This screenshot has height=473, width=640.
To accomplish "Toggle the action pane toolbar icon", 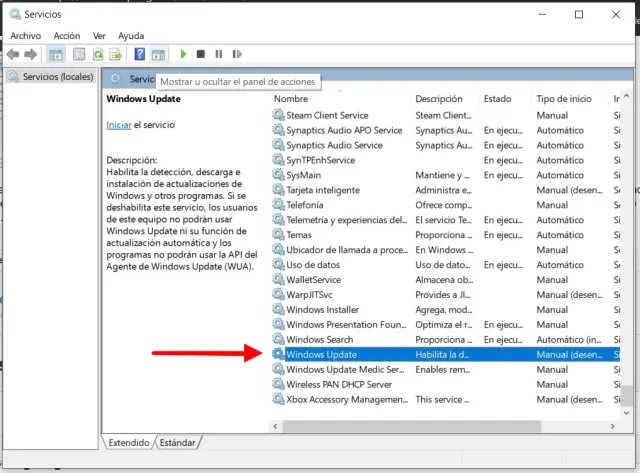I will pos(158,54).
